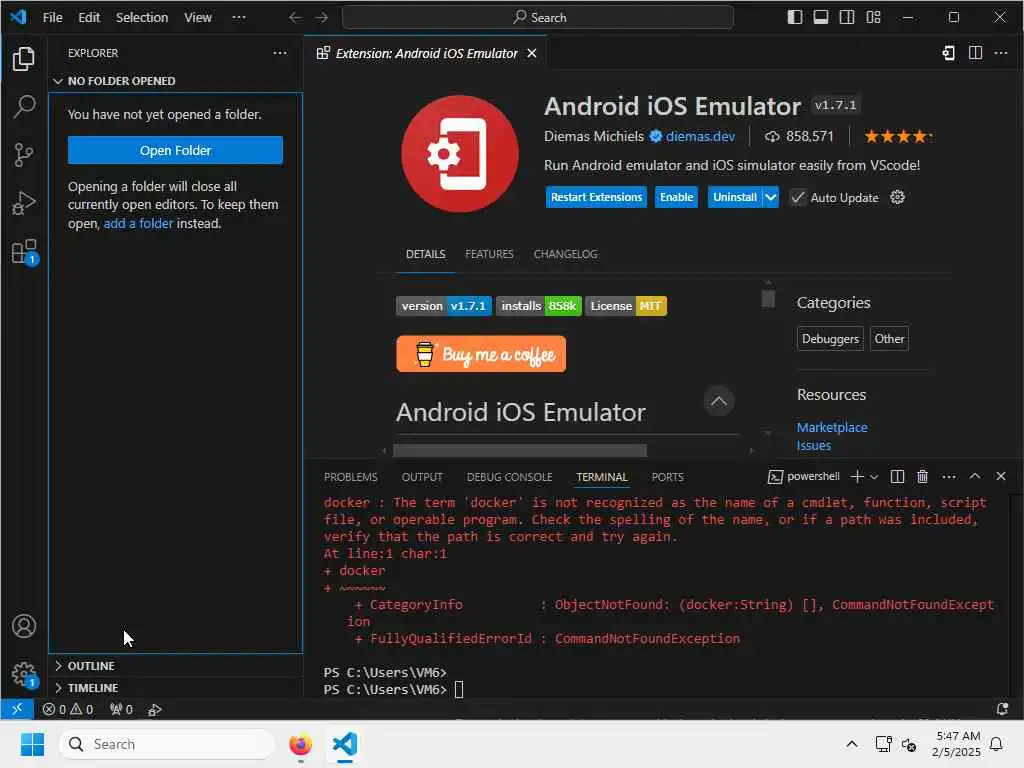Screen dimensions: 1024x768
Task: Open terminal panel Views and More Actions
Action: 949,477
